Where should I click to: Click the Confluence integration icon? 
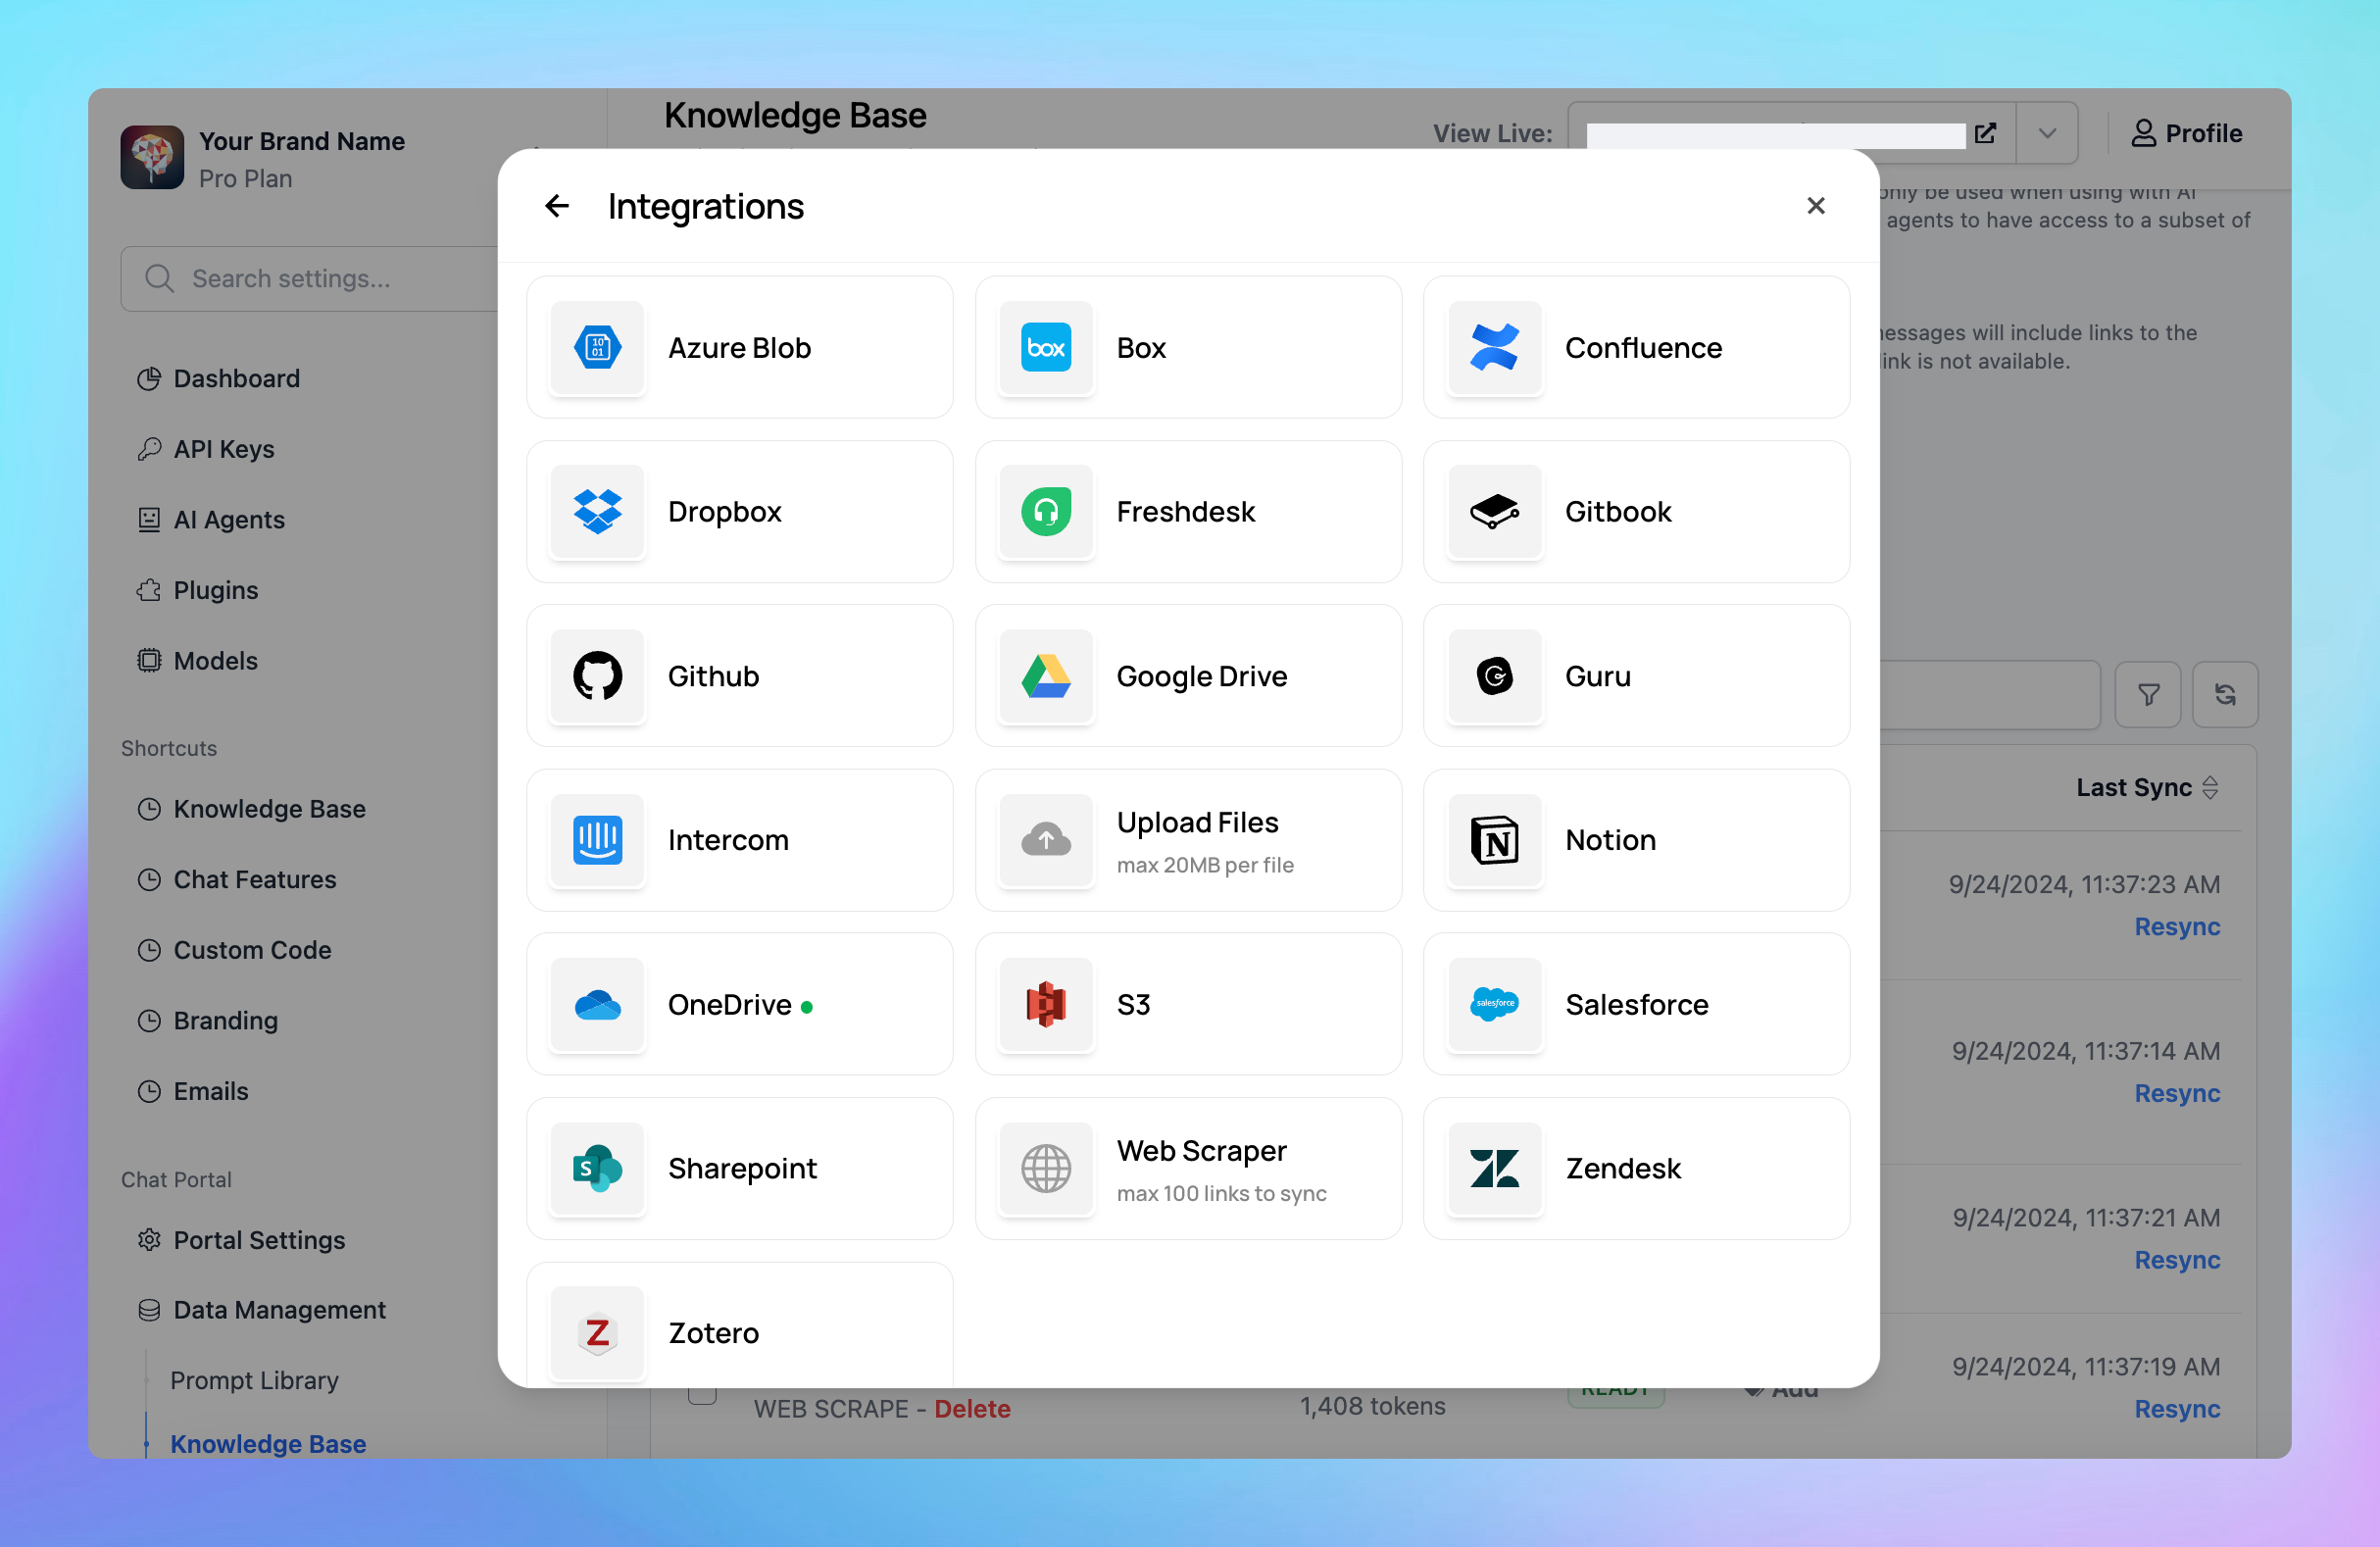coord(1494,348)
